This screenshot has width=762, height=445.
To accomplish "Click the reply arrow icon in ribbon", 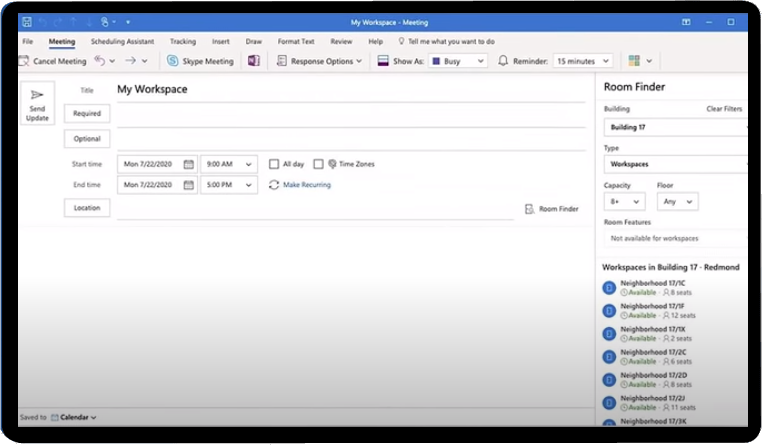I will [x=100, y=61].
